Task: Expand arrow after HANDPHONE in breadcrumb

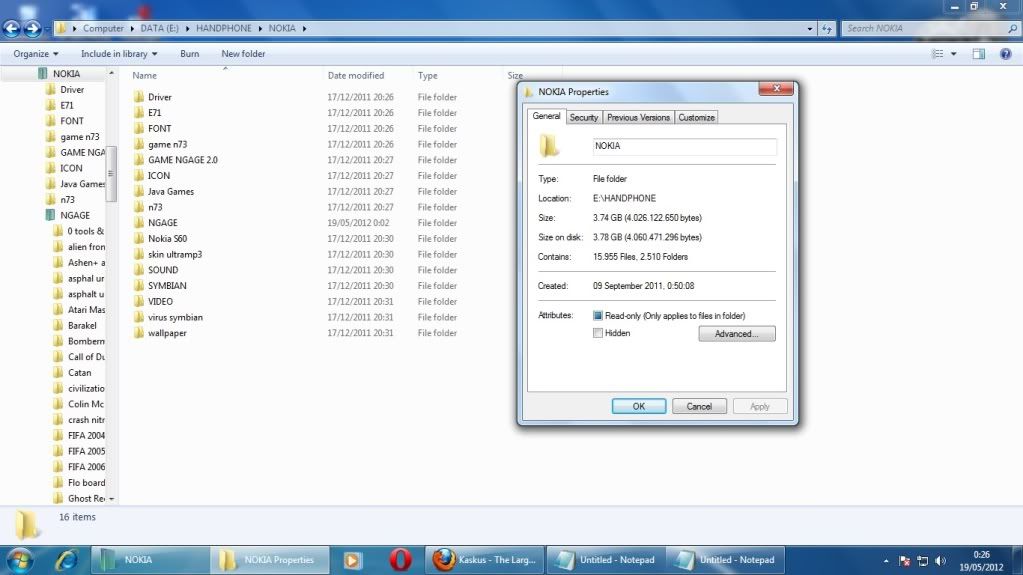Action: (260, 29)
